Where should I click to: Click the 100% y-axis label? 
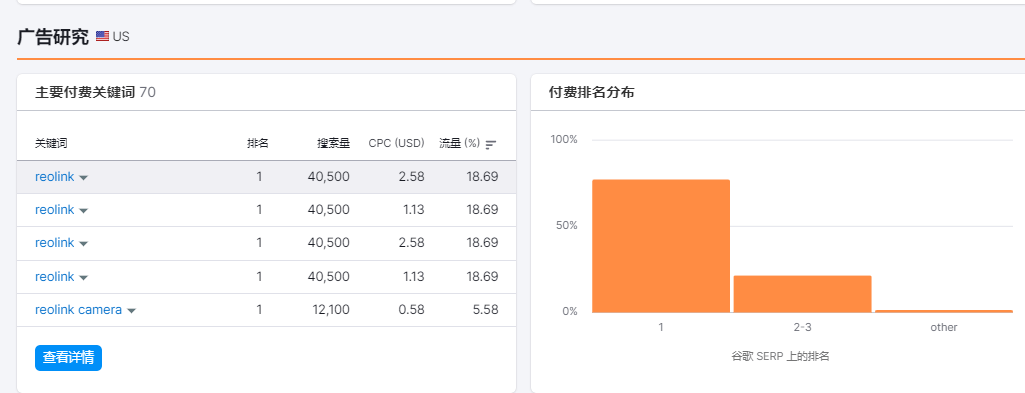(x=563, y=139)
